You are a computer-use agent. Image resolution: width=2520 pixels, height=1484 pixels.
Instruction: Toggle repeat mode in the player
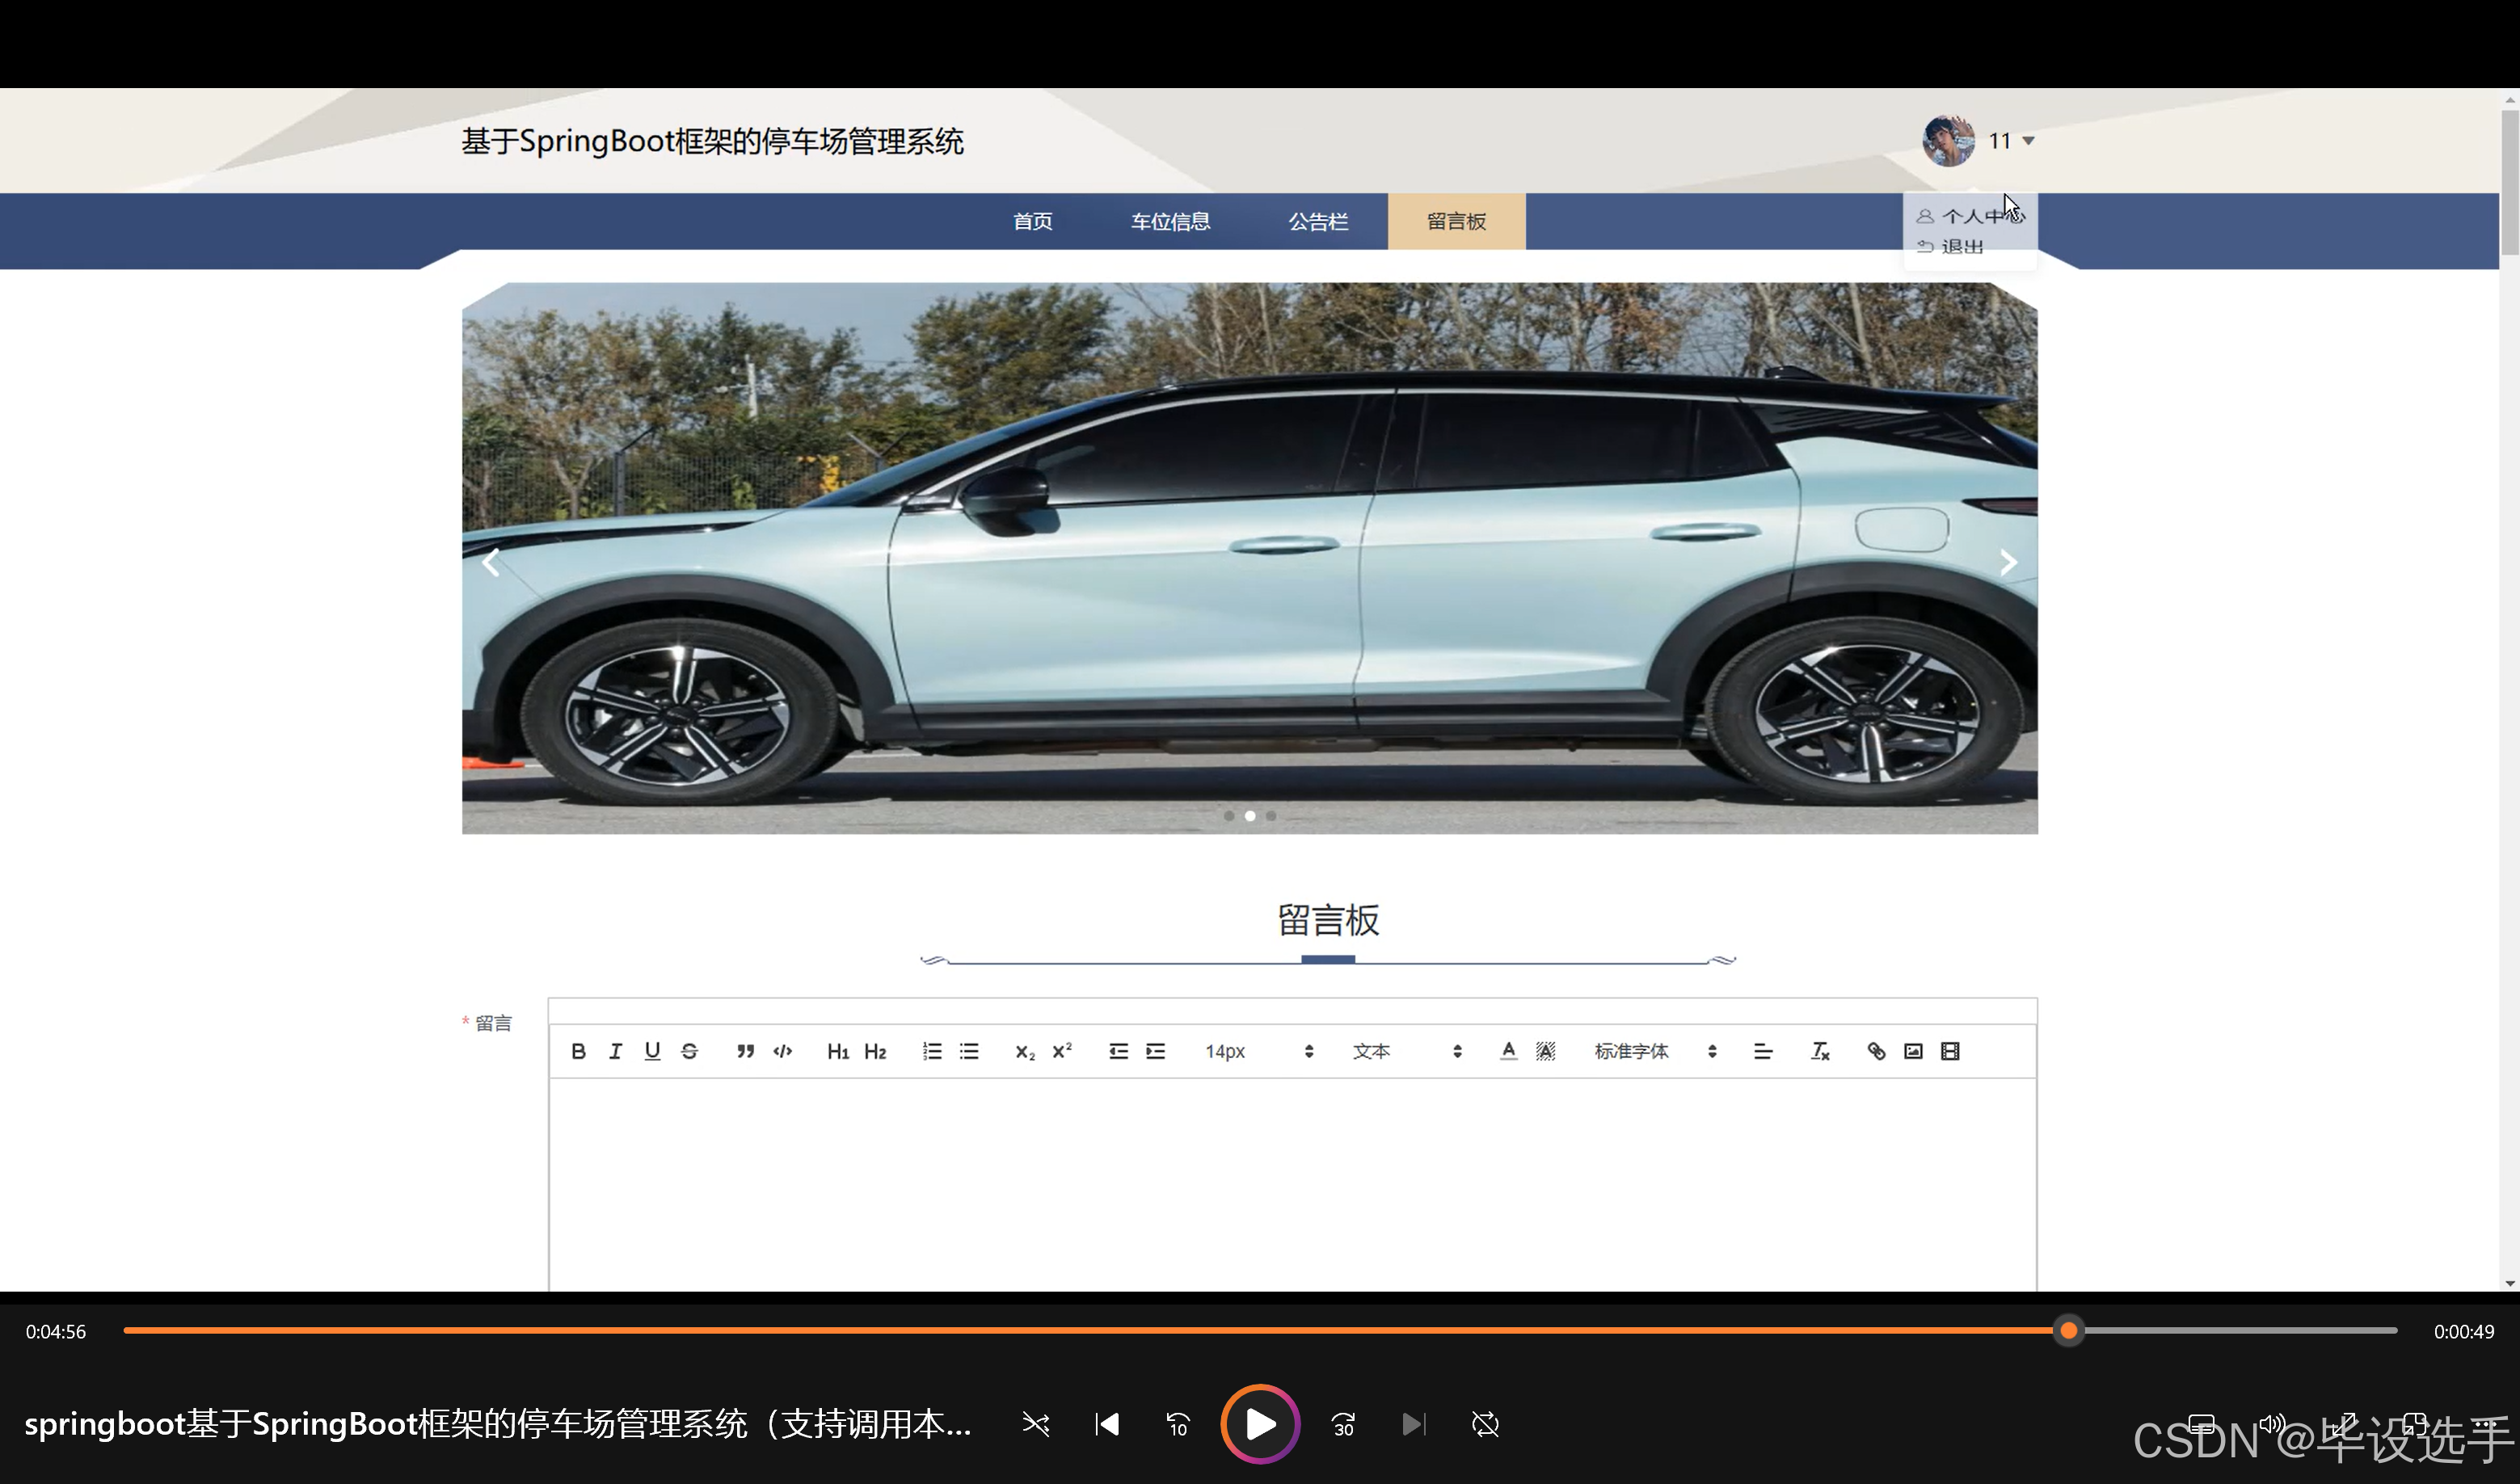[x=1485, y=1424]
